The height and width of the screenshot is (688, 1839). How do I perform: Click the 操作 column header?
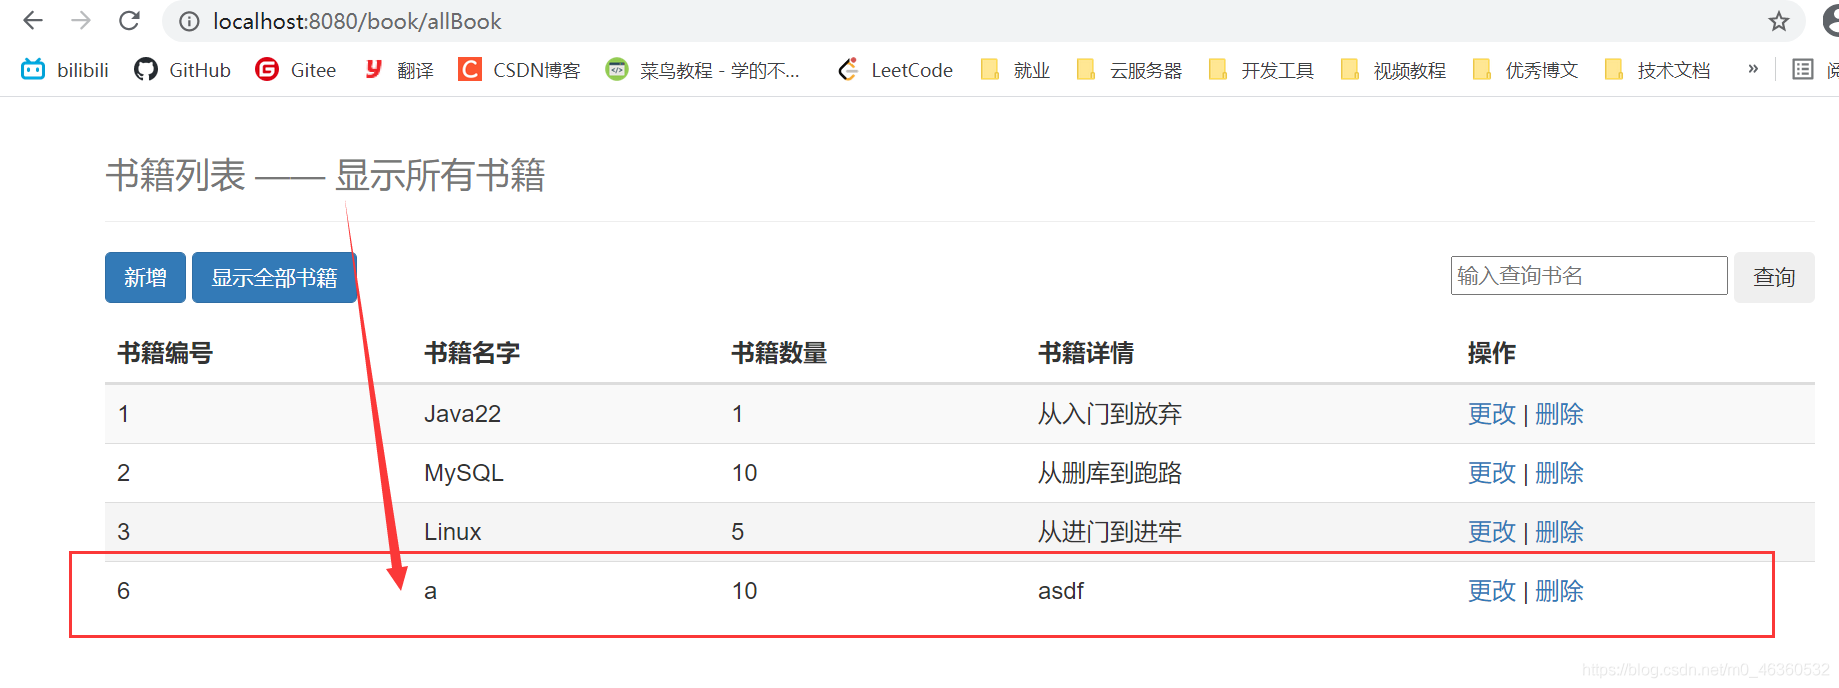coord(1491,353)
